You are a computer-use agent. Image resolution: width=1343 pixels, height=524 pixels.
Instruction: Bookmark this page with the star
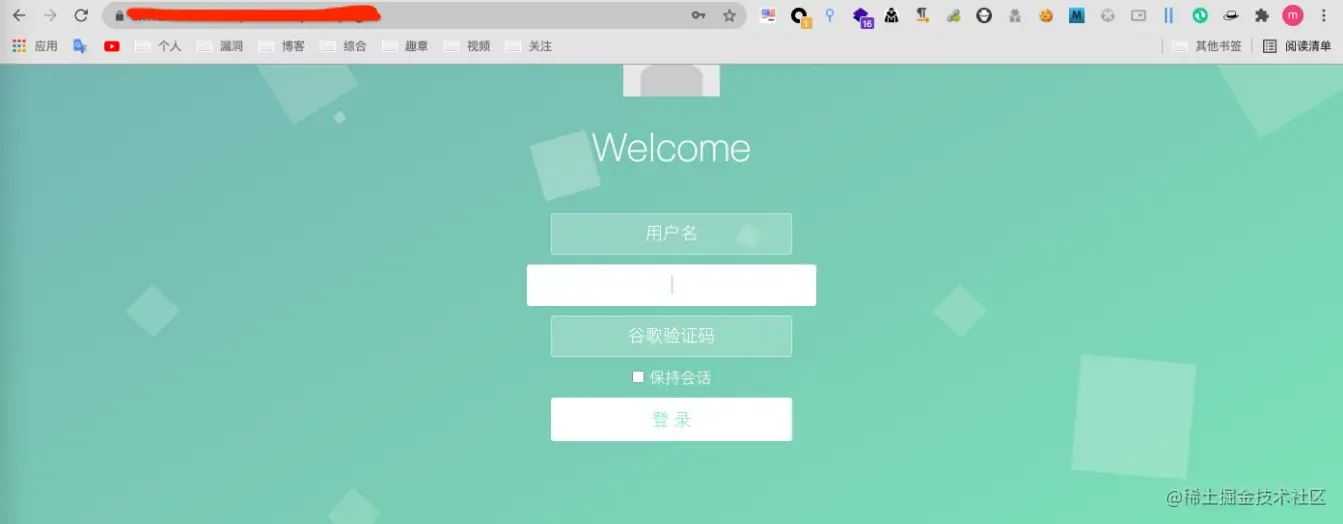click(x=729, y=16)
